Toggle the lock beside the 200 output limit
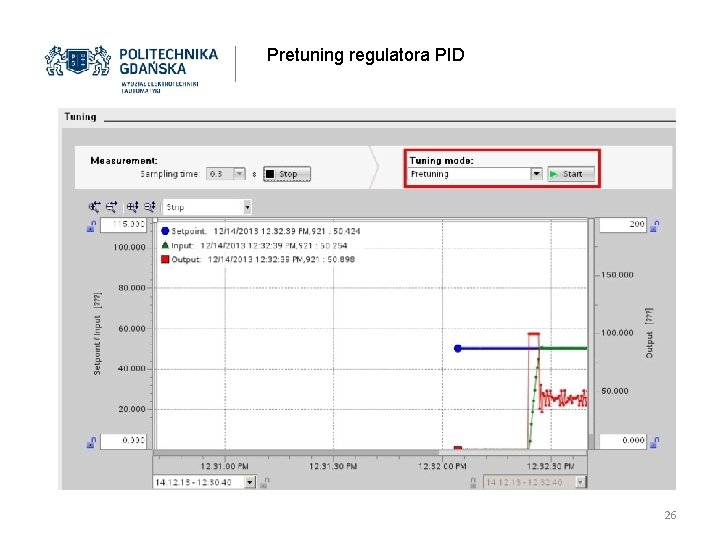Viewport: 720px width, 540px height. [655, 225]
